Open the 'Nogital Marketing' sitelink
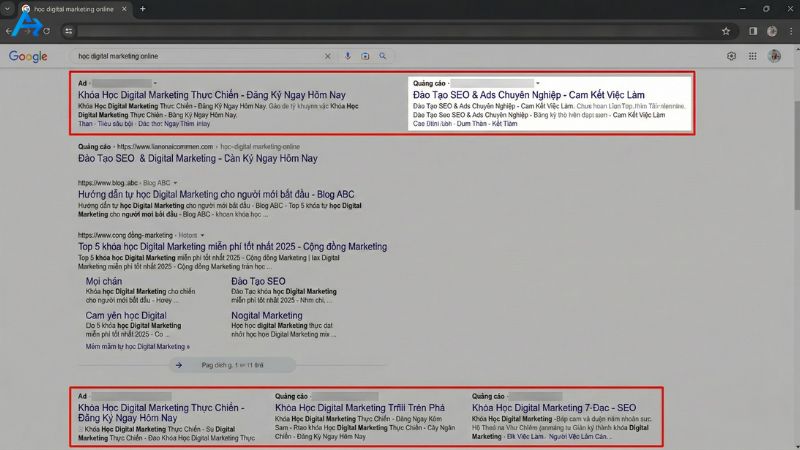 pos(267,315)
